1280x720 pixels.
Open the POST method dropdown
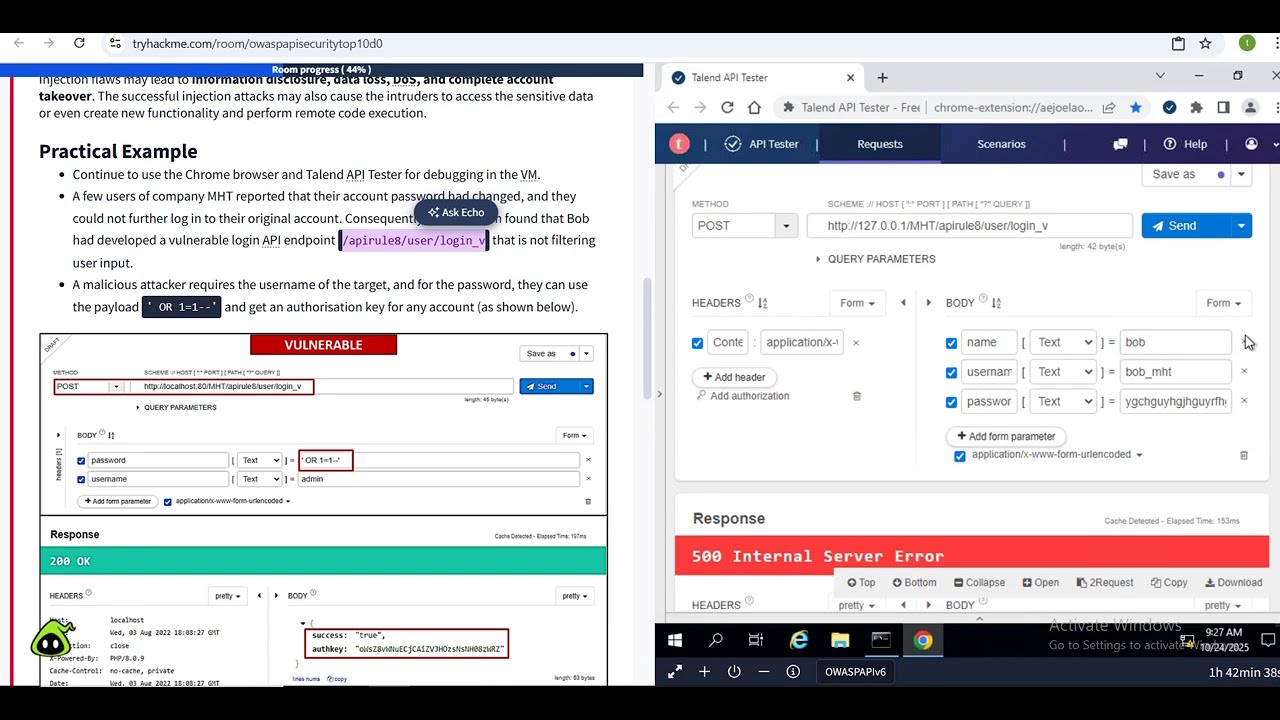(x=786, y=226)
